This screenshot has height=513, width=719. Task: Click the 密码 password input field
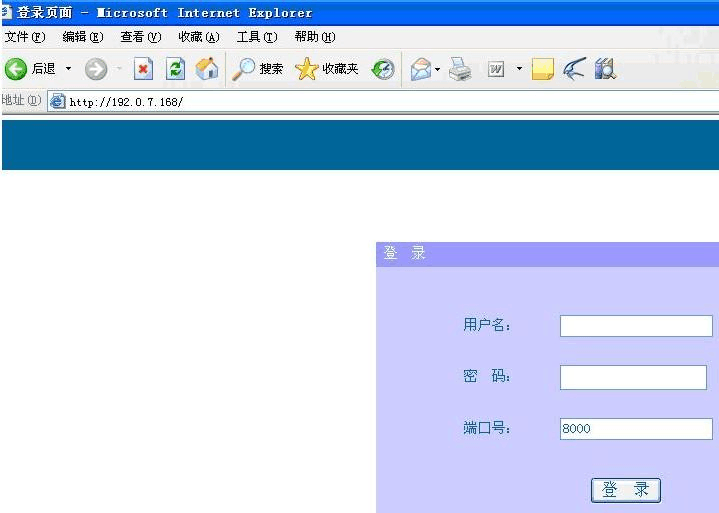click(x=632, y=377)
